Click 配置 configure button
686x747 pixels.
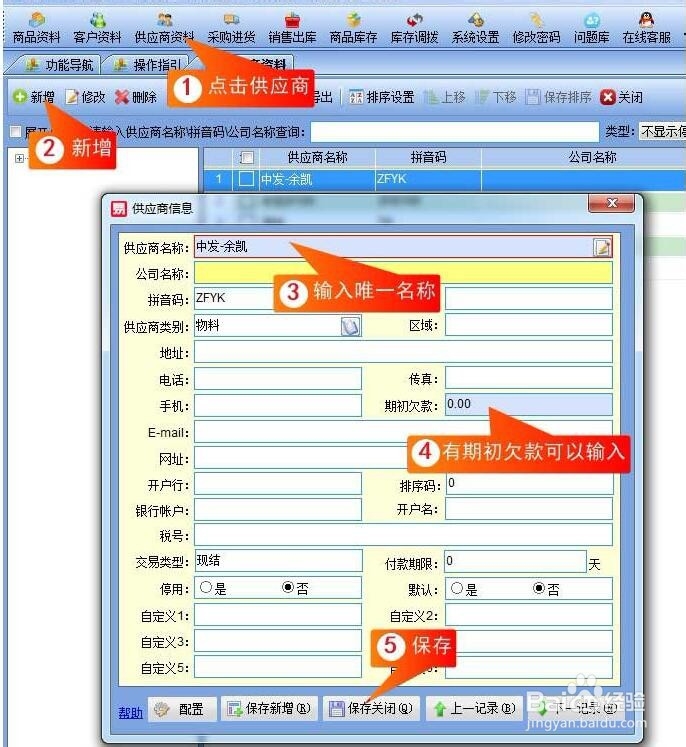(x=182, y=709)
